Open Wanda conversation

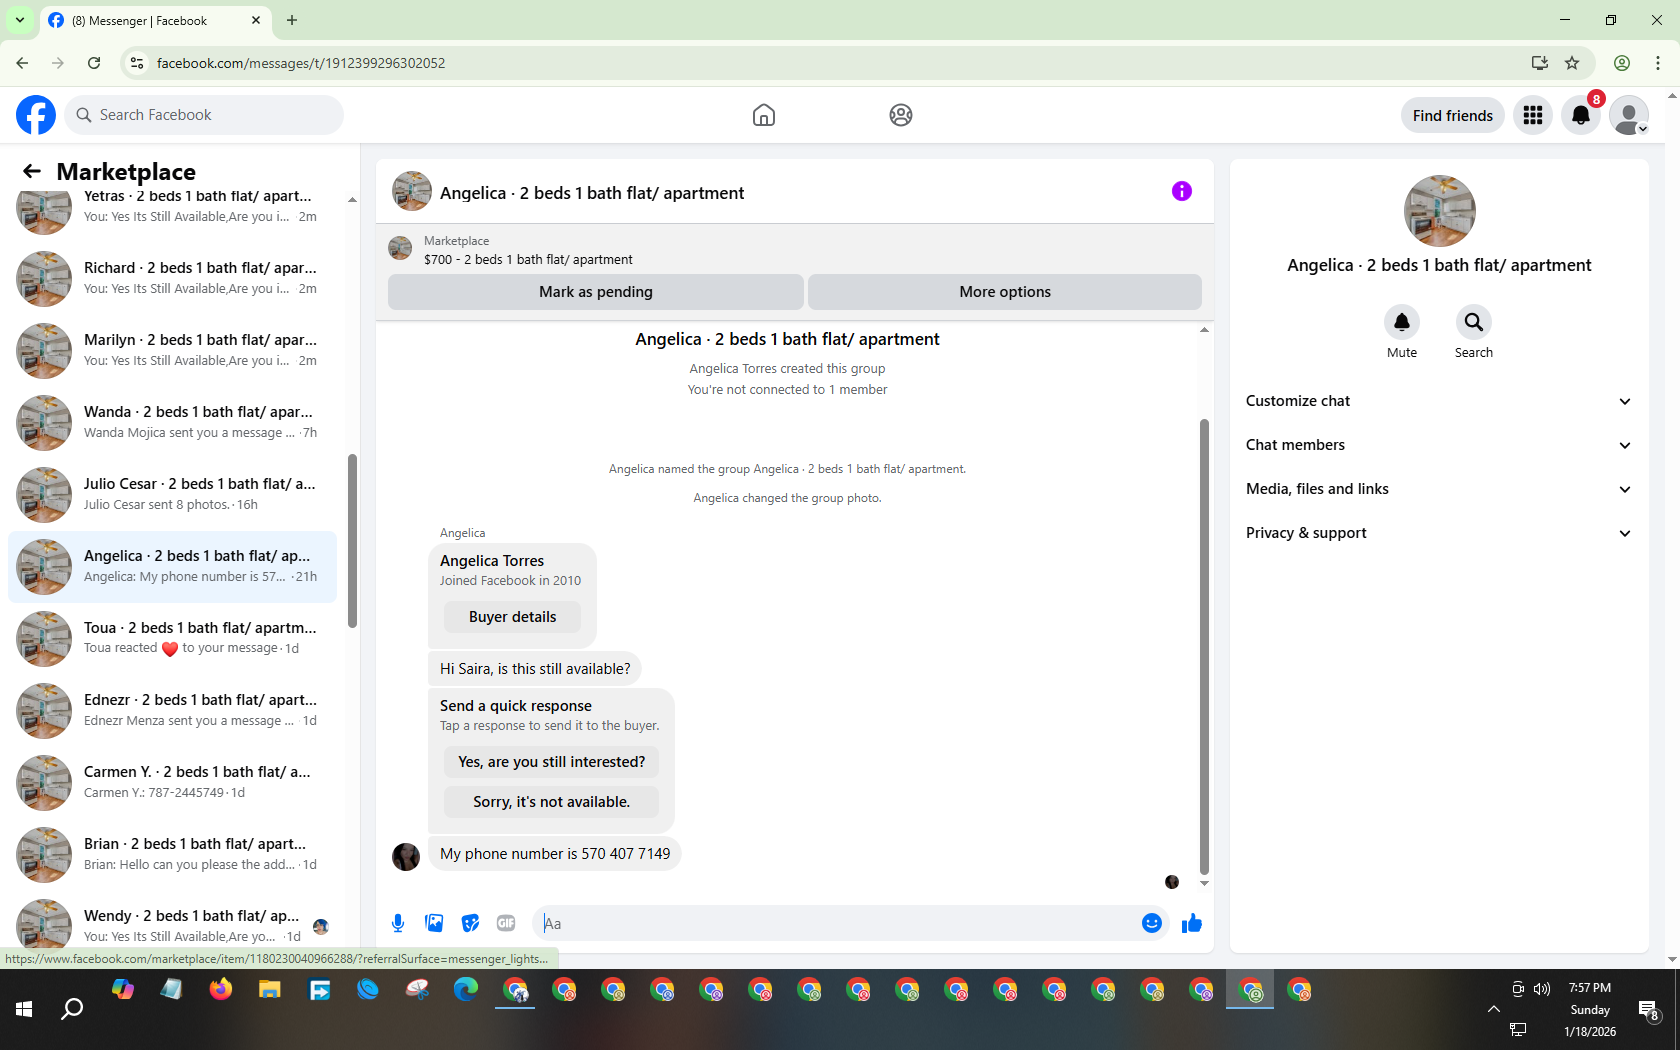(x=172, y=423)
